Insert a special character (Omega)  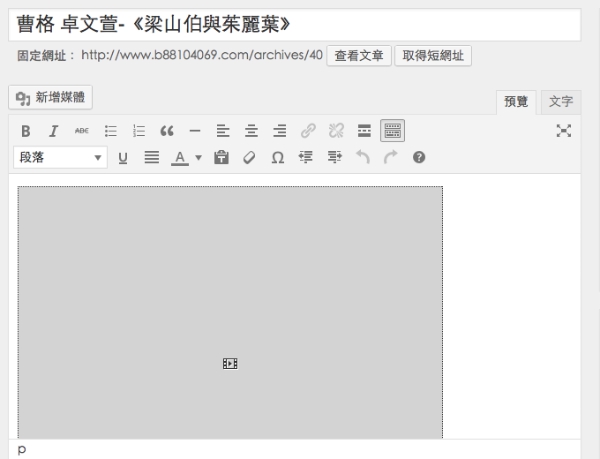pos(278,157)
